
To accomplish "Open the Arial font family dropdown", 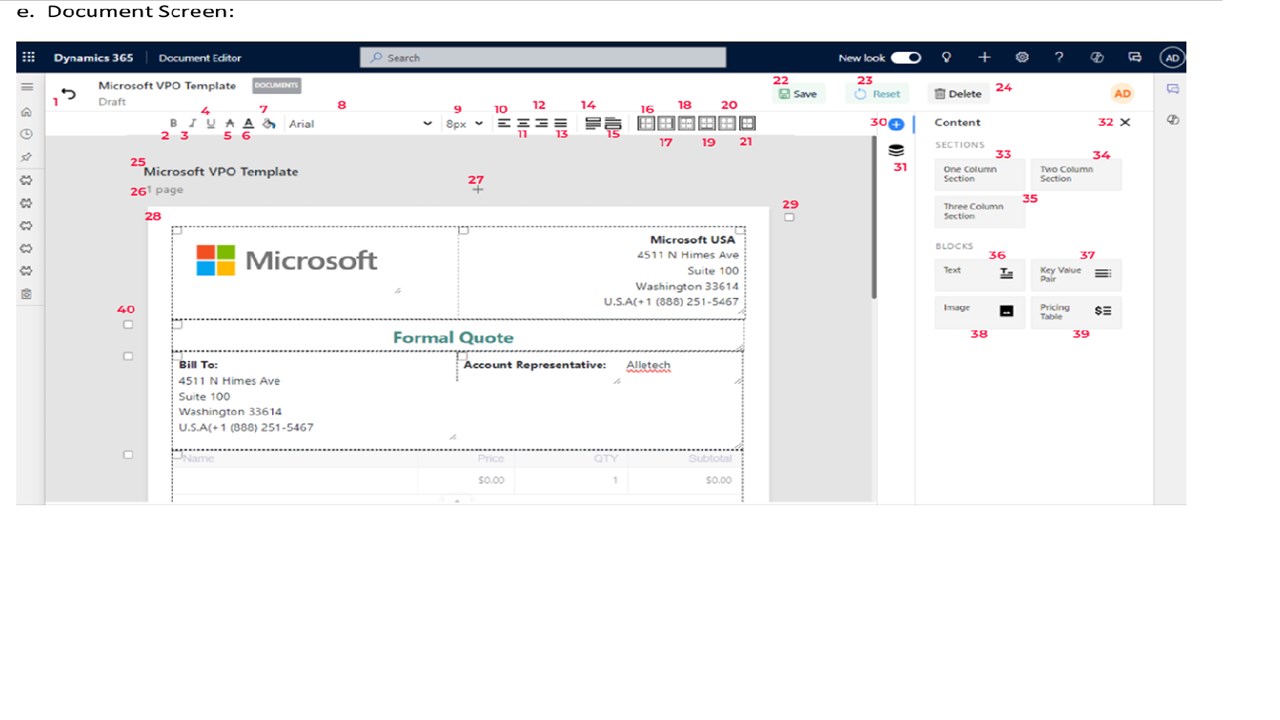I will point(360,124).
